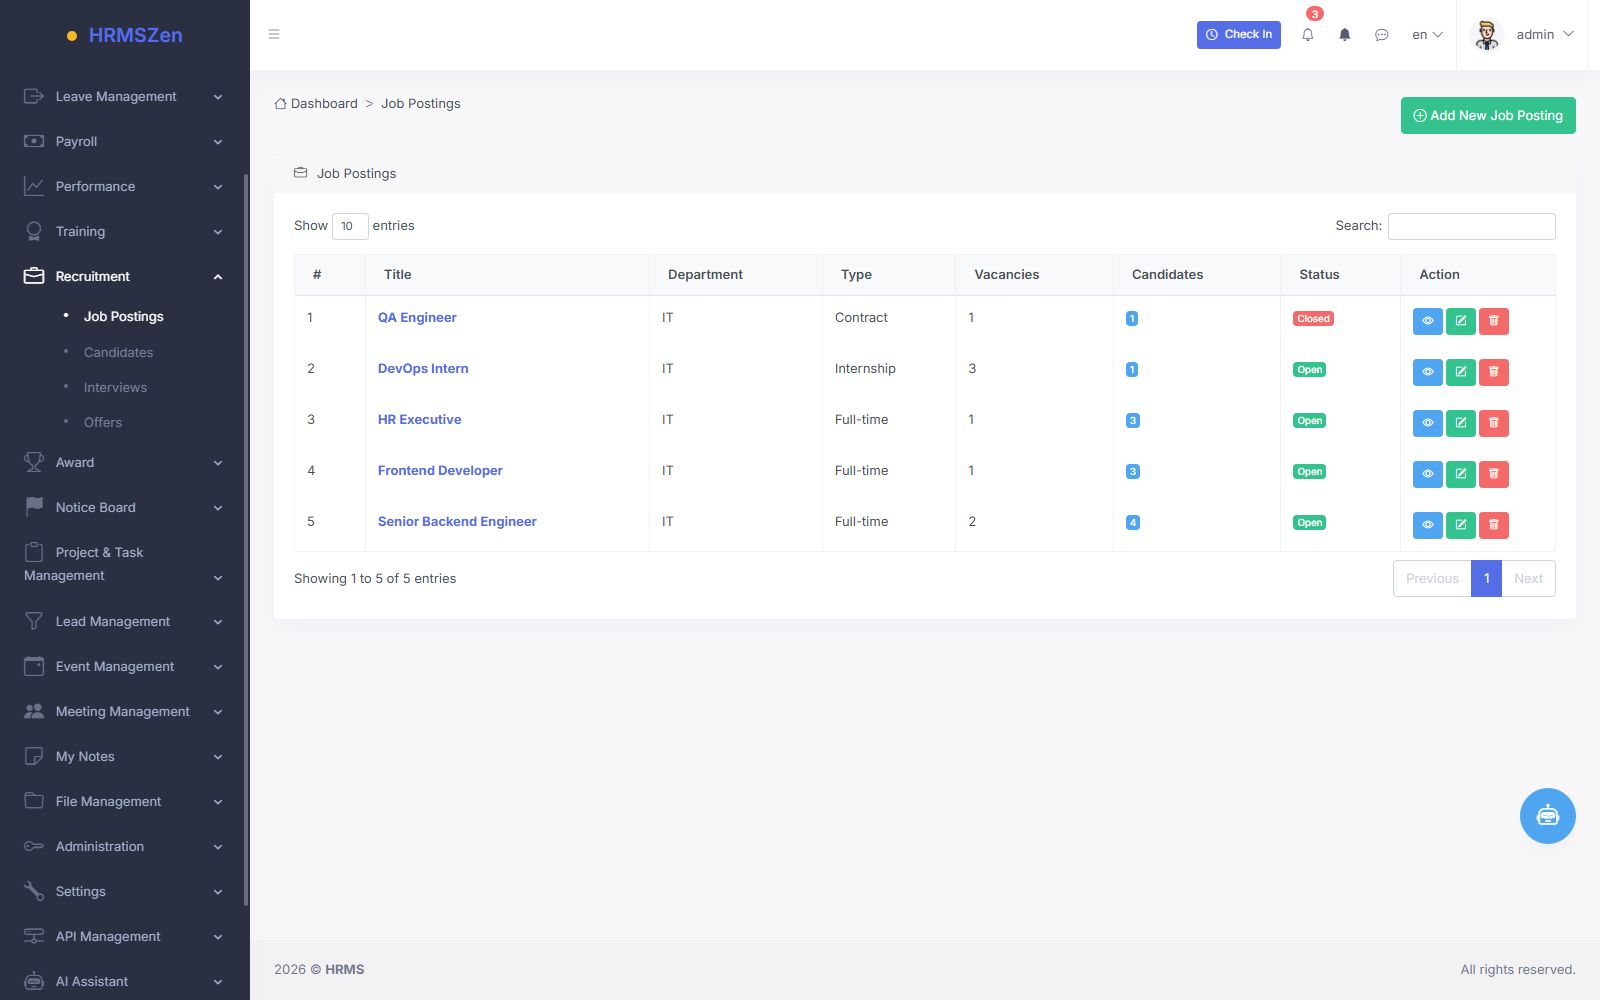
Task: Collapse the Recruitment menu
Action: [125, 277]
